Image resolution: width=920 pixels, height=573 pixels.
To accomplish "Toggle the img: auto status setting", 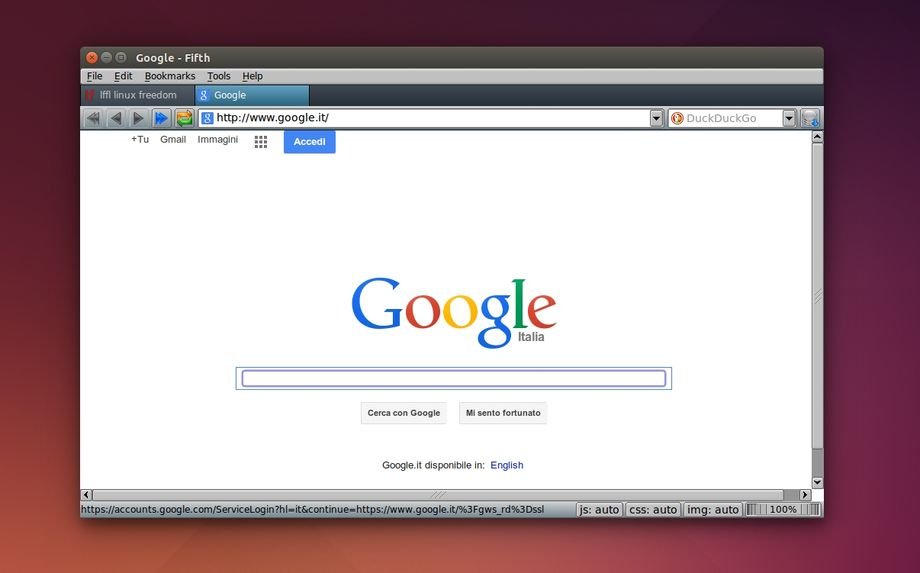I will click(x=712, y=510).
